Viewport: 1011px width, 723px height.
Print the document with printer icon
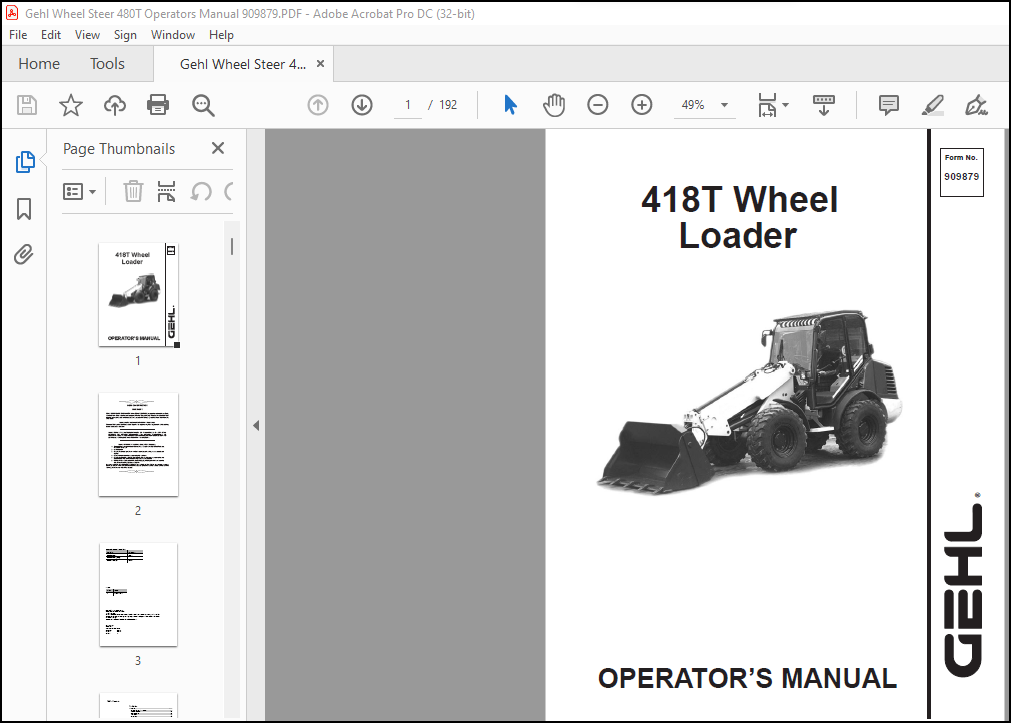(158, 104)
